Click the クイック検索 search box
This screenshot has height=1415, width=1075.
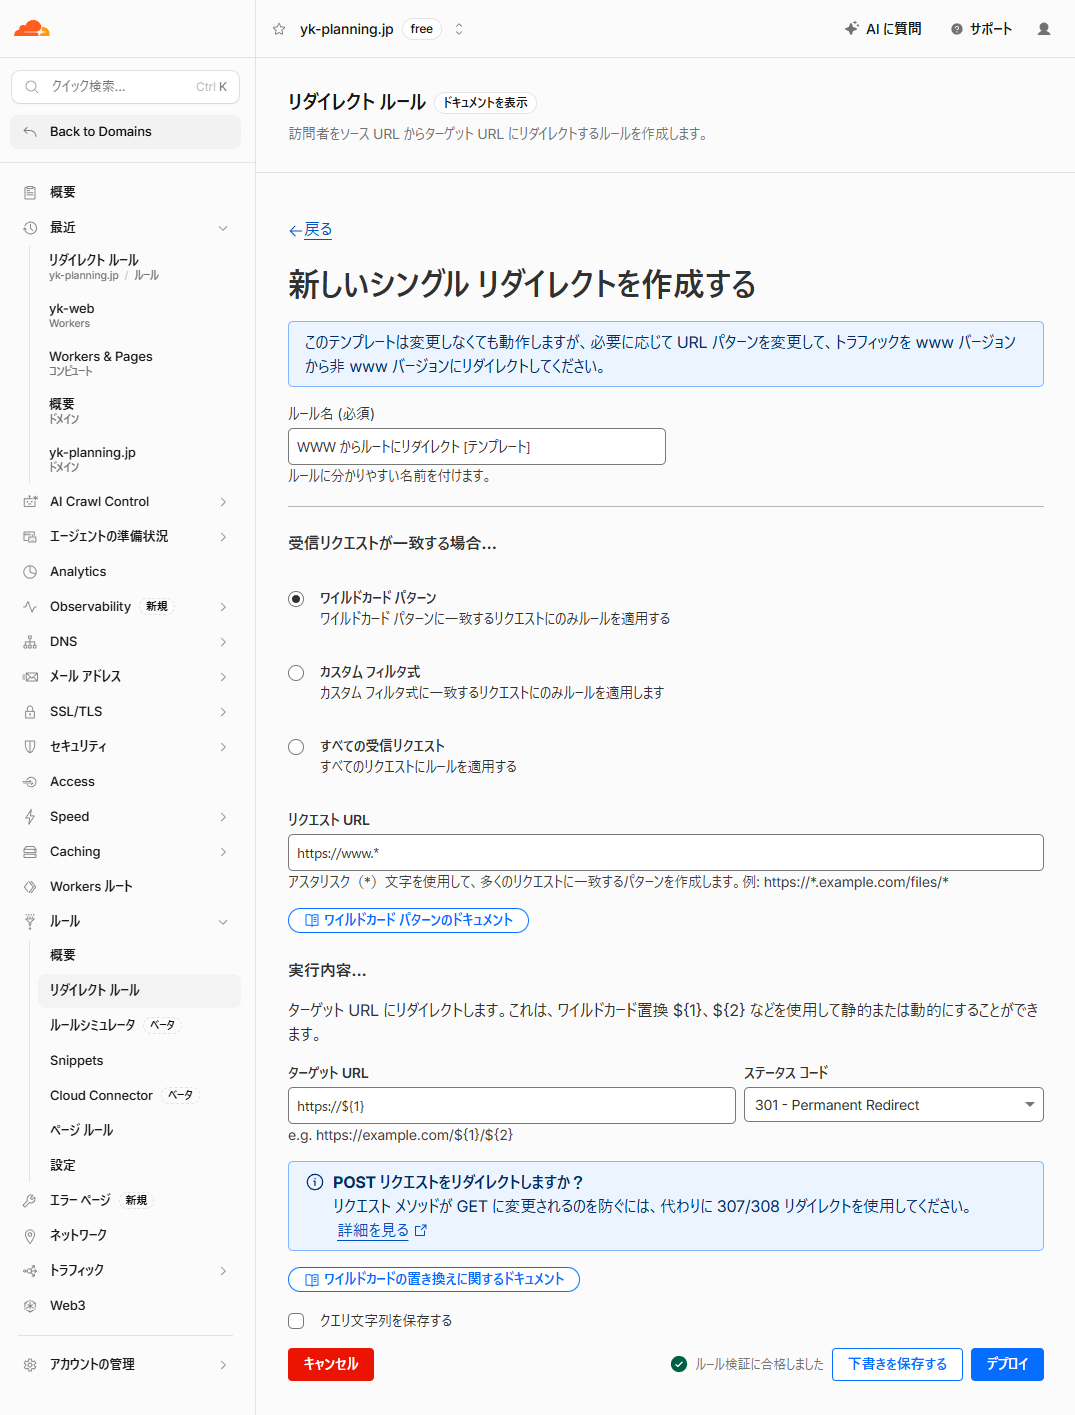[125, 87]
